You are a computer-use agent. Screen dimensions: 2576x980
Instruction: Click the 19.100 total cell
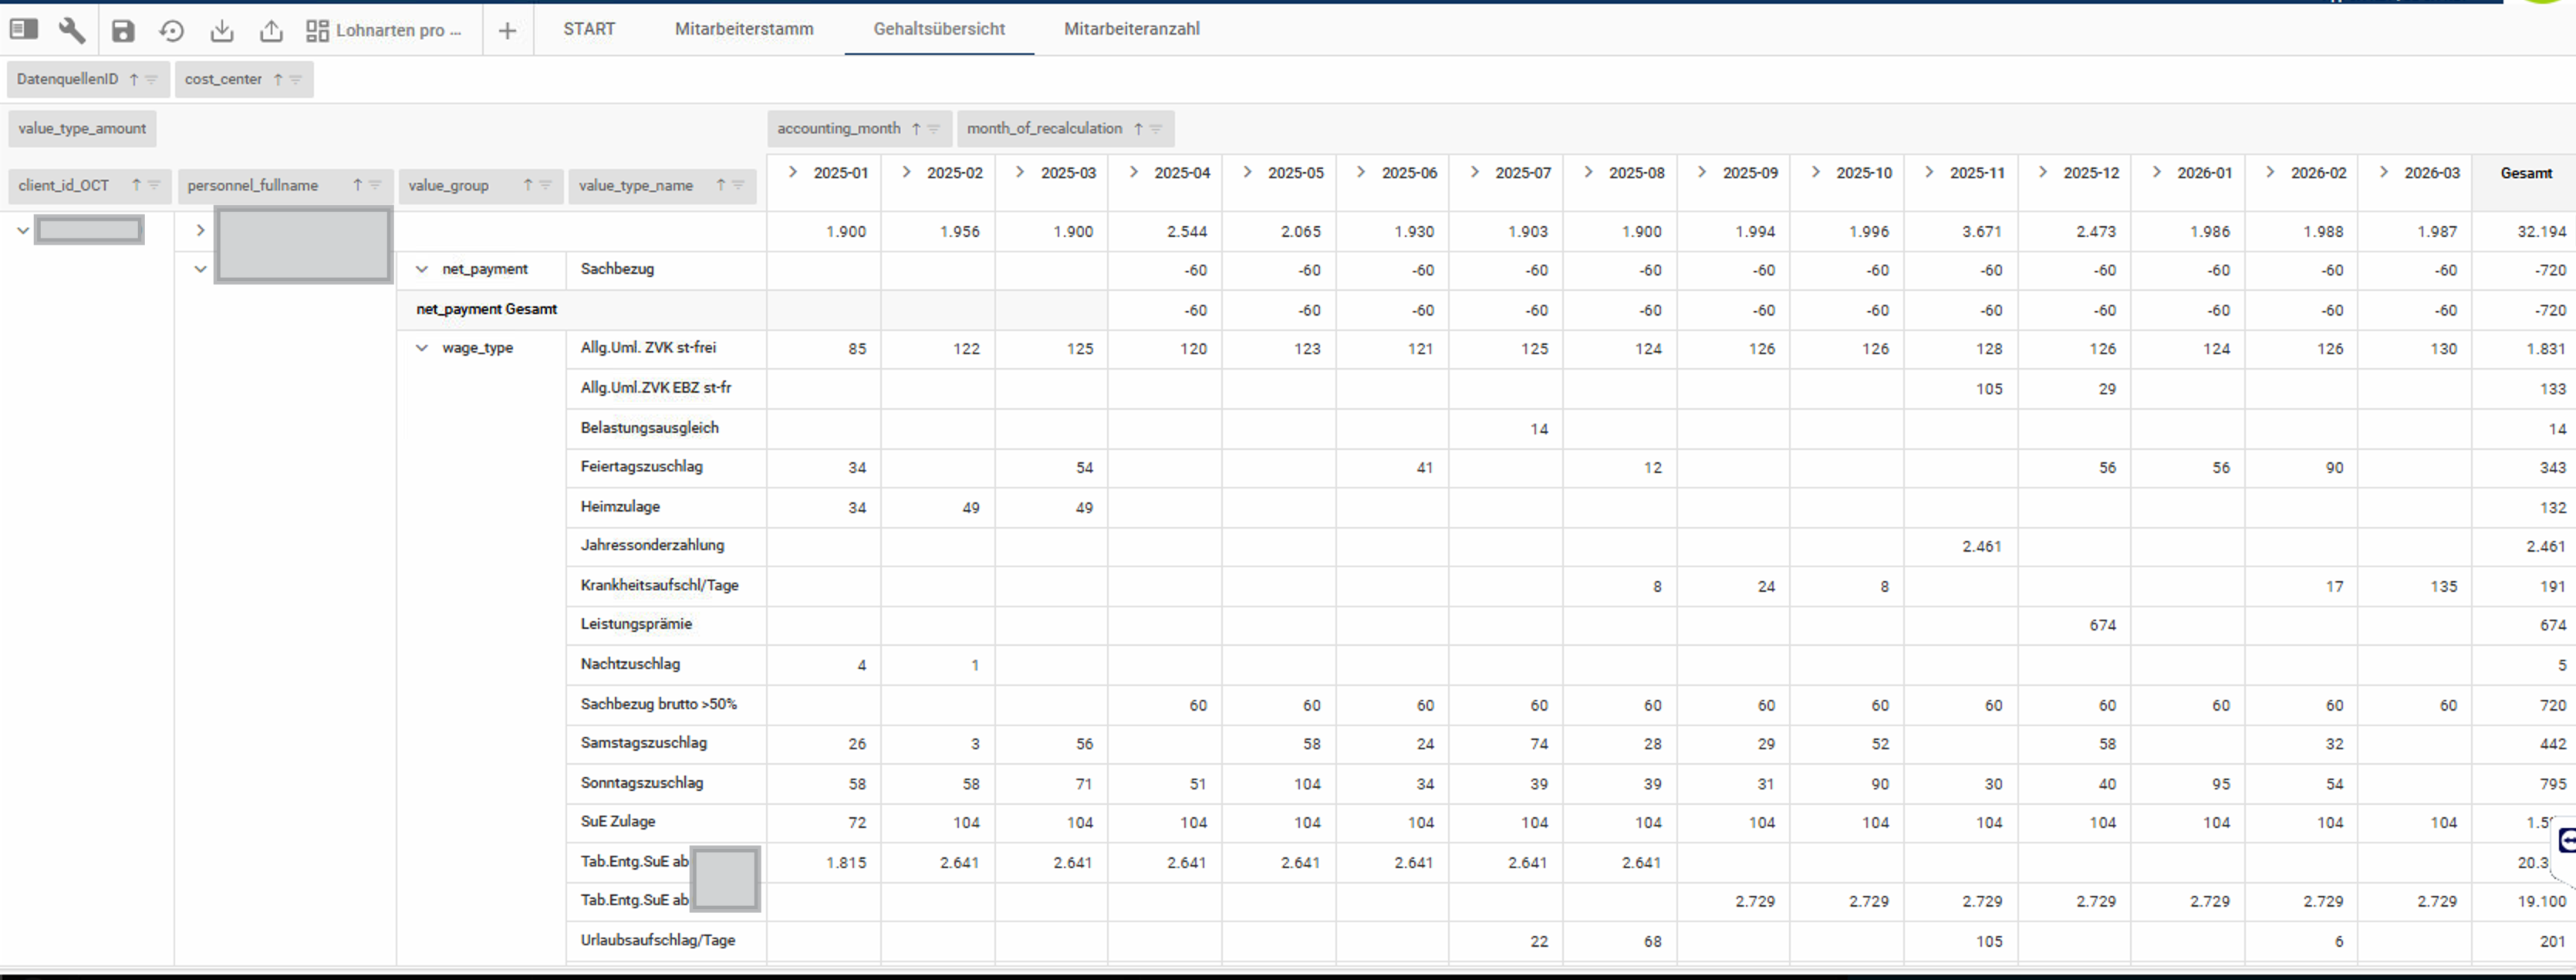tap(2541, 901)
